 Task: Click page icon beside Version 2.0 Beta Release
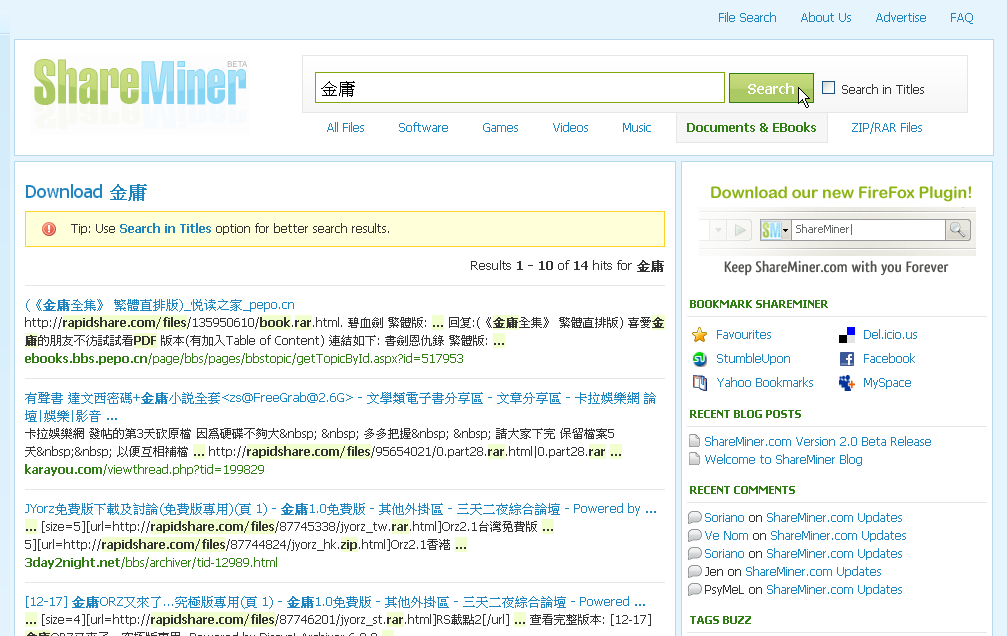694,441
